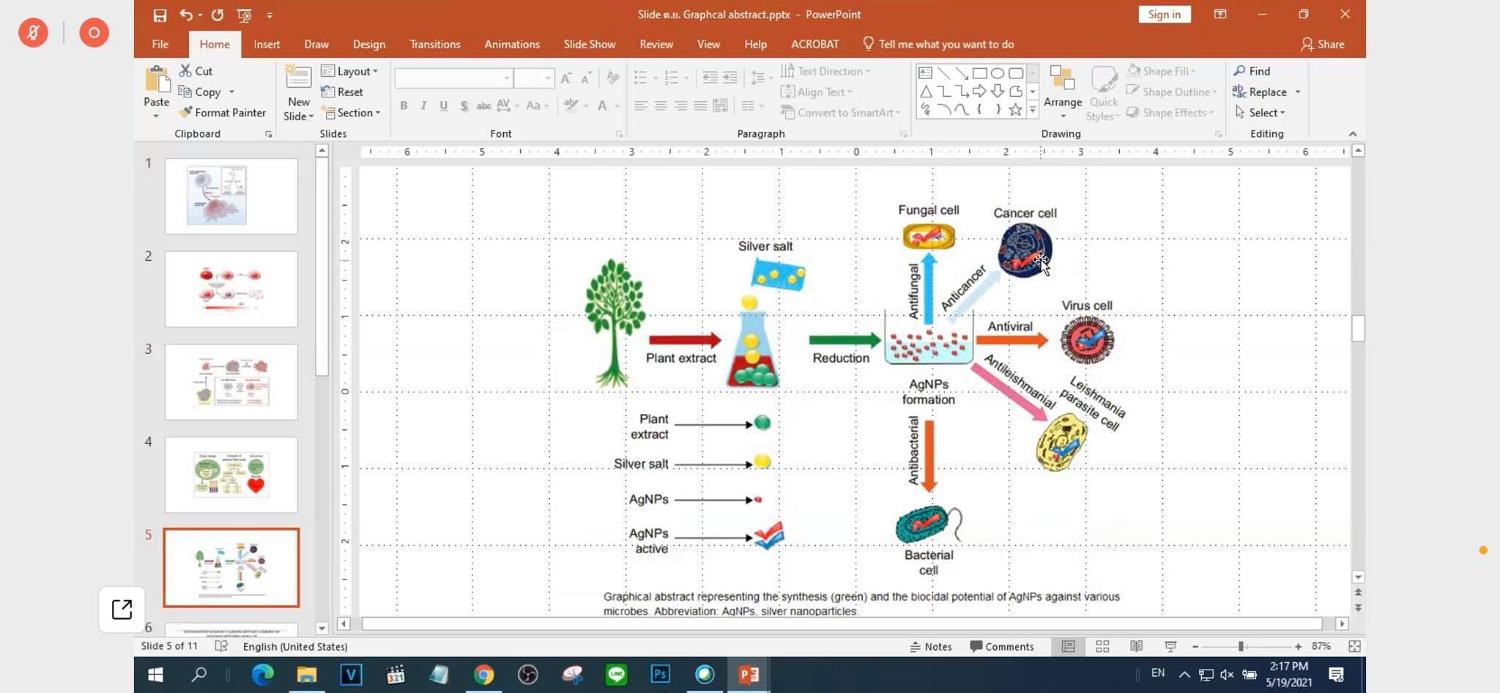Image resolution: width=1500 pixels, height=693 pixels.
Task: Start the Slide Show from status bar
Action: [1170, 647]
